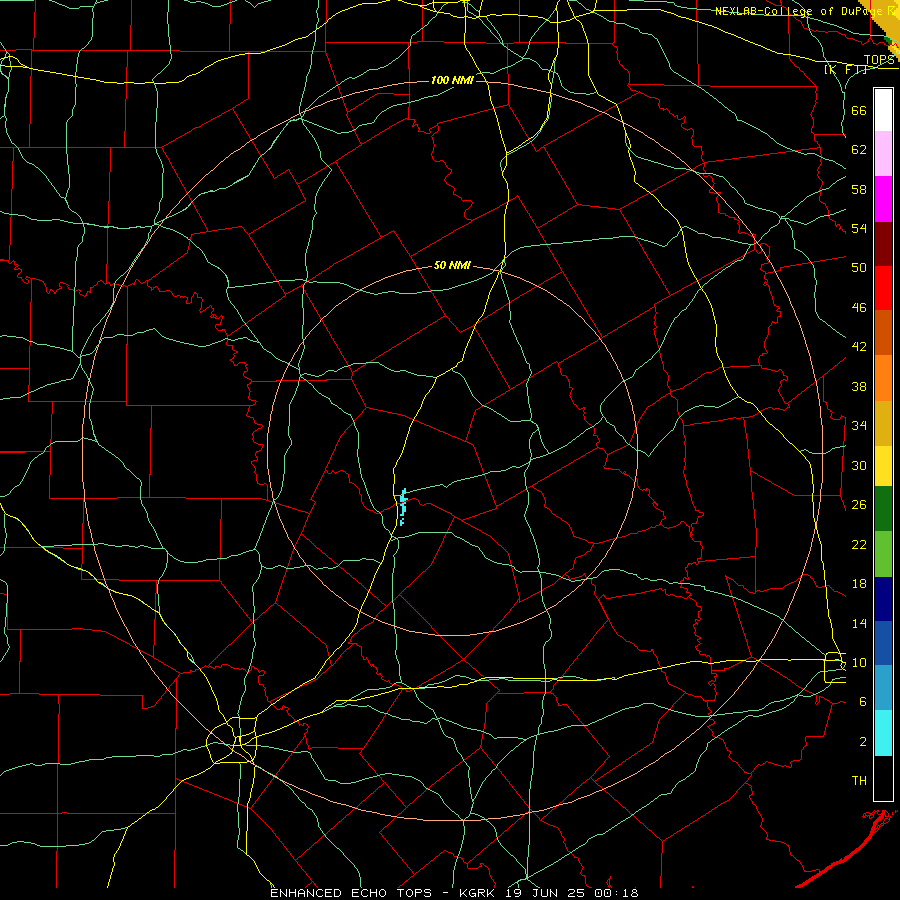This screenshot has width=900, height=900.
Task: Click the "KGRK" radar site identifier
Action: [476, 893]
